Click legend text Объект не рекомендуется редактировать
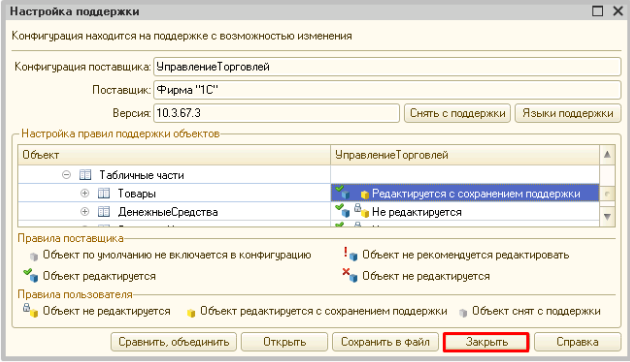Image resolution: width=630 pixels, height=362 pixels. (x=466, y=255)
